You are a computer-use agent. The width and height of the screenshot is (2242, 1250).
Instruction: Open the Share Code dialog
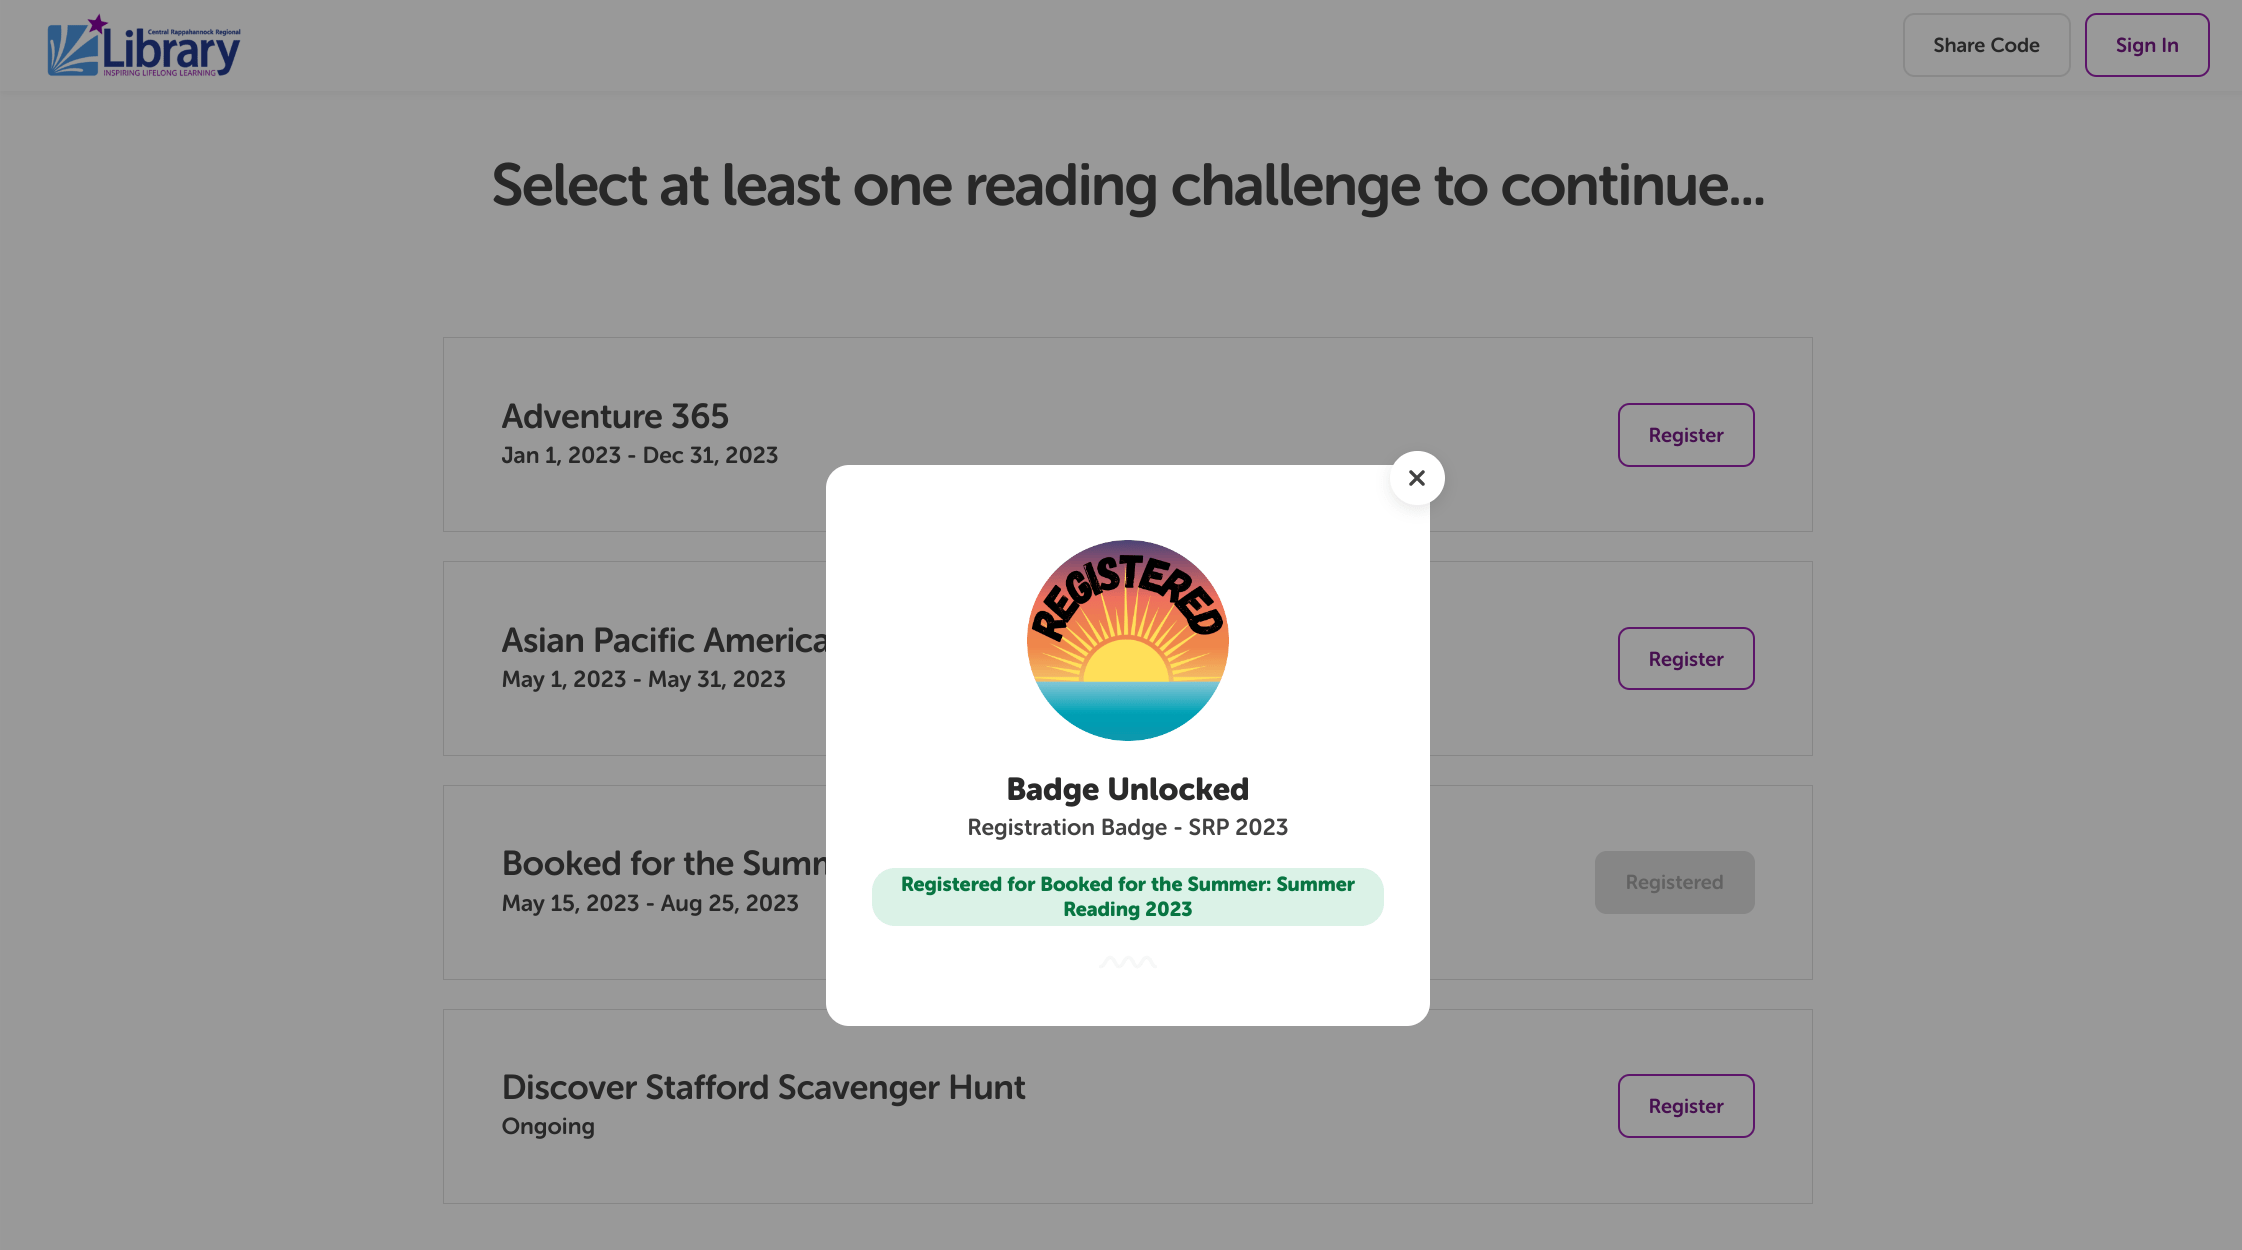click(x=1986, y=45)
